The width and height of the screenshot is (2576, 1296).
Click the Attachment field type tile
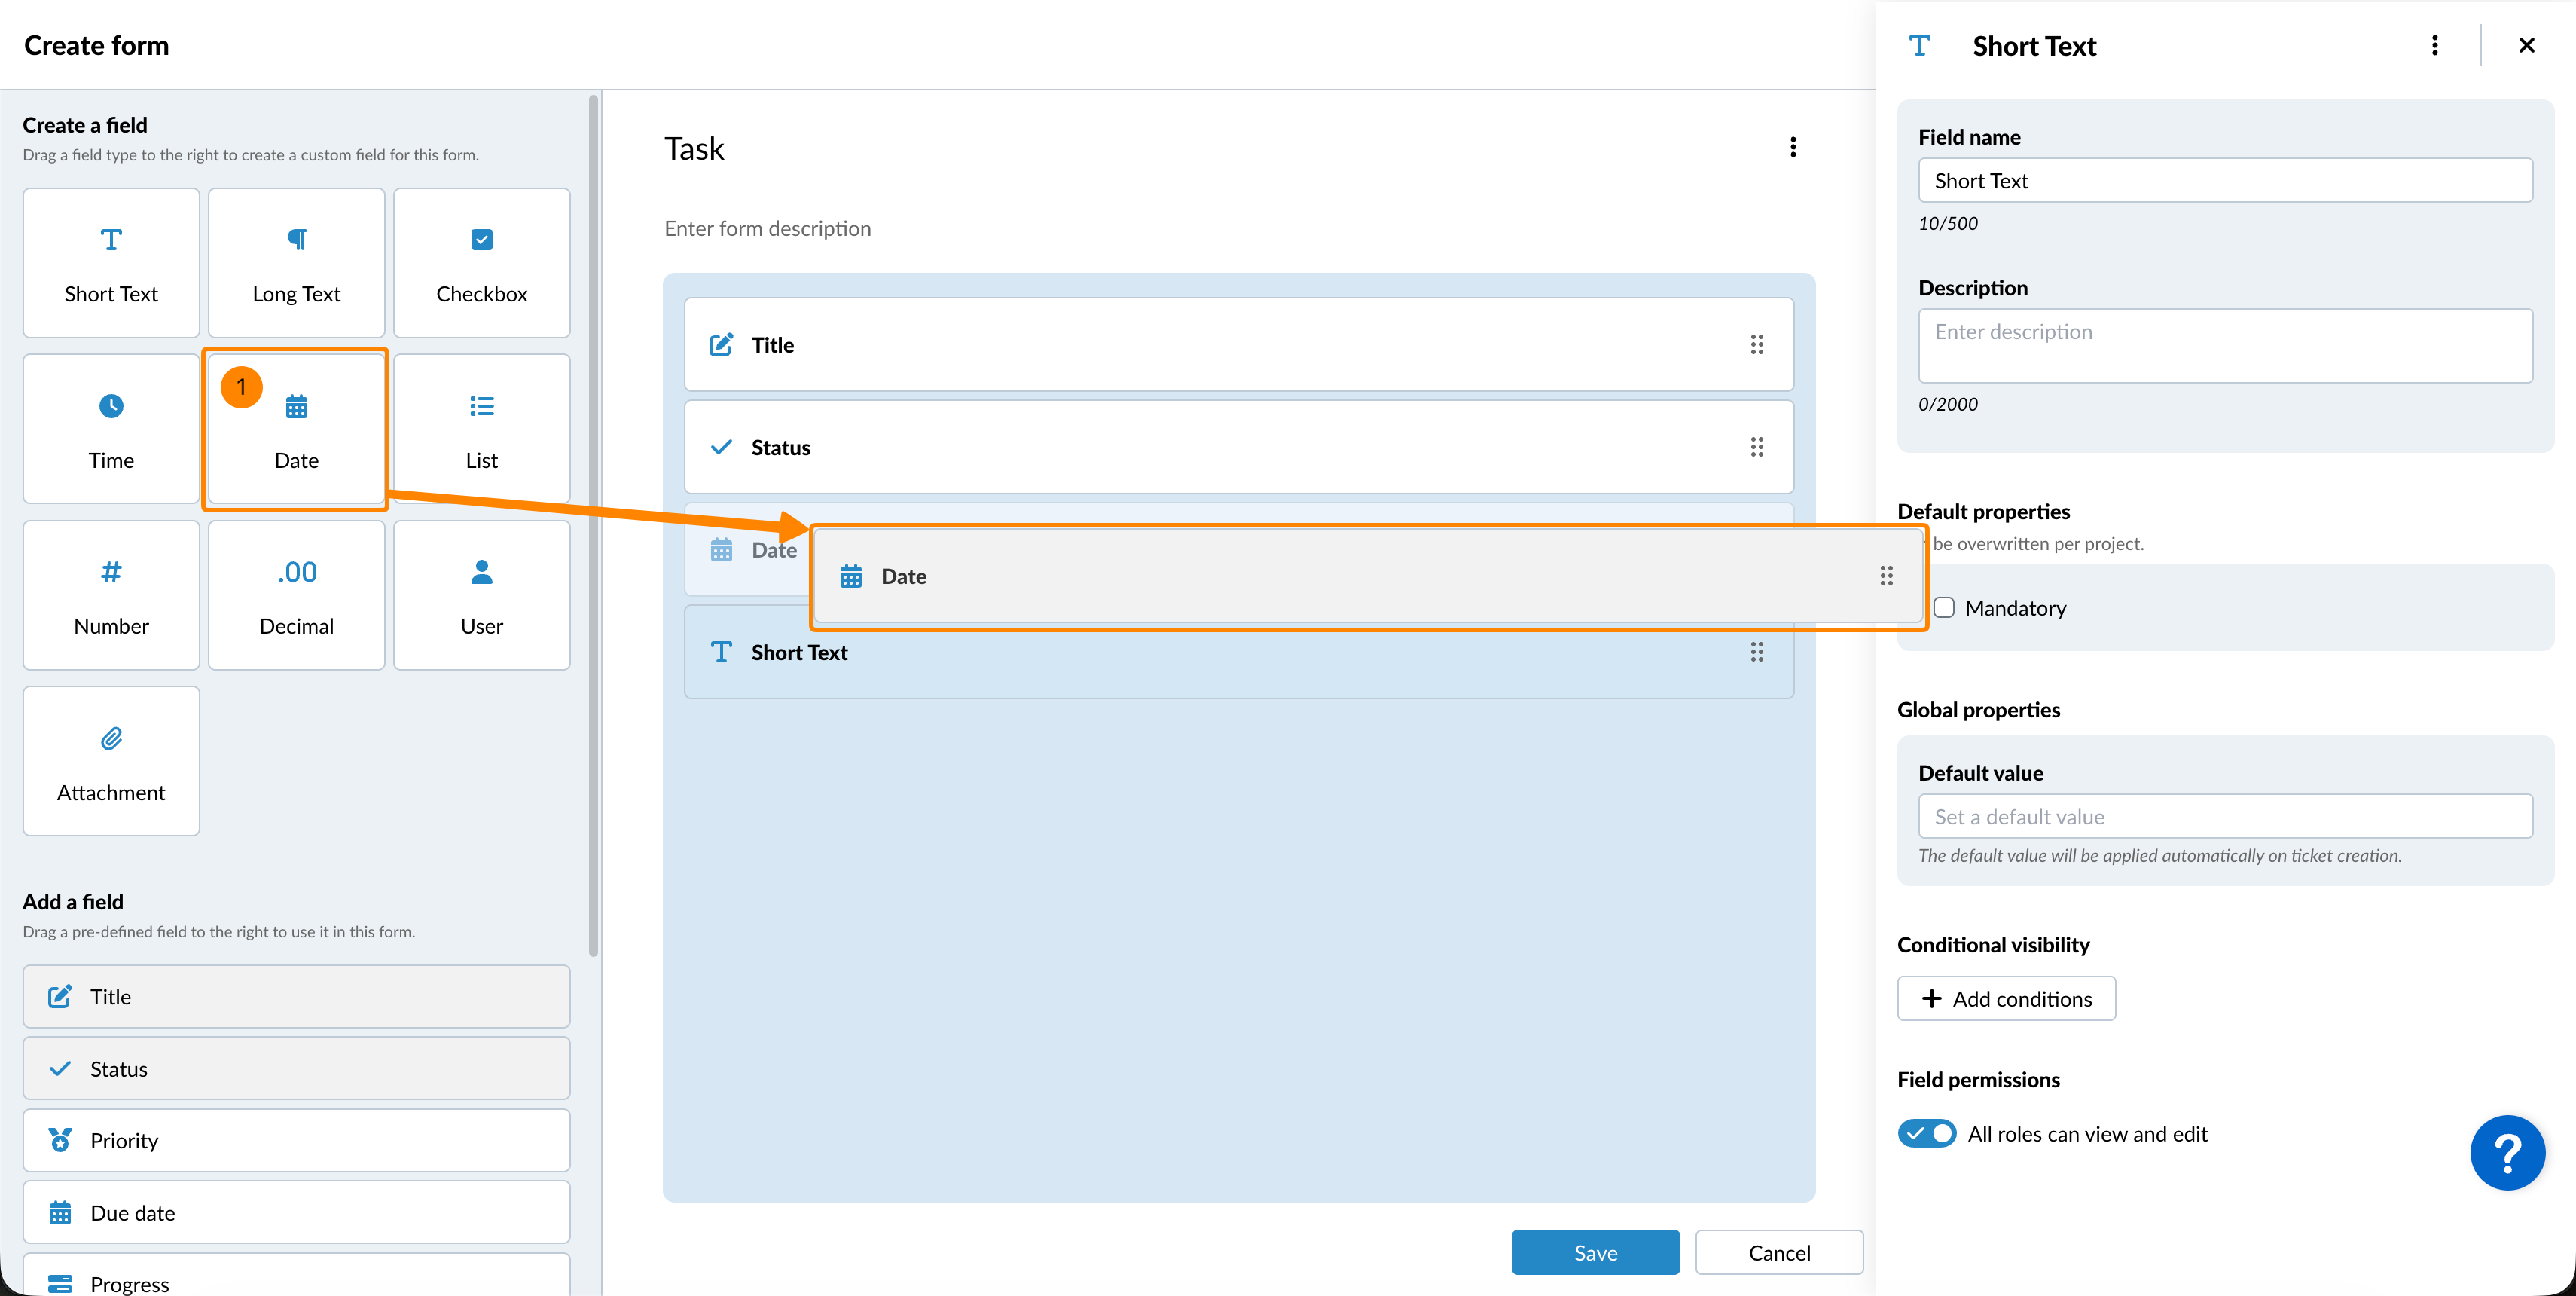pos(111,761)
